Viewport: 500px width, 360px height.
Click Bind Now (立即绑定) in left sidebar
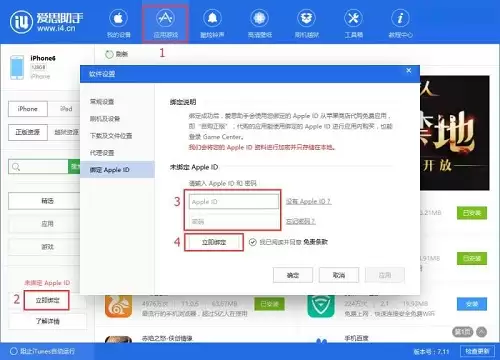(x=47, y=300)
